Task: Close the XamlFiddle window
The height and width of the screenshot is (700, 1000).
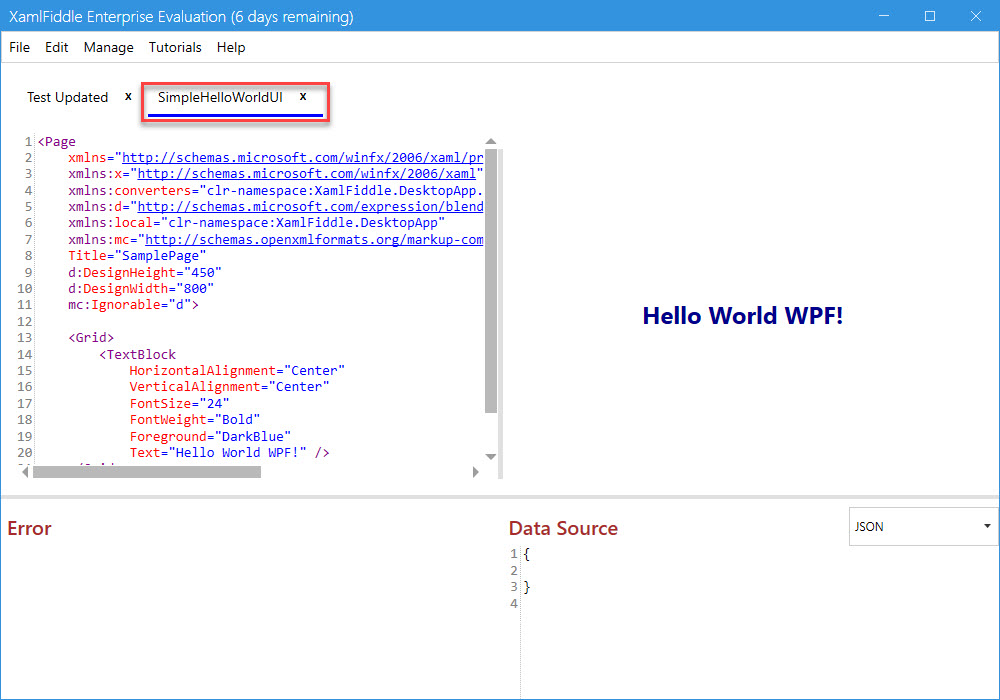Action: point(976,16)
